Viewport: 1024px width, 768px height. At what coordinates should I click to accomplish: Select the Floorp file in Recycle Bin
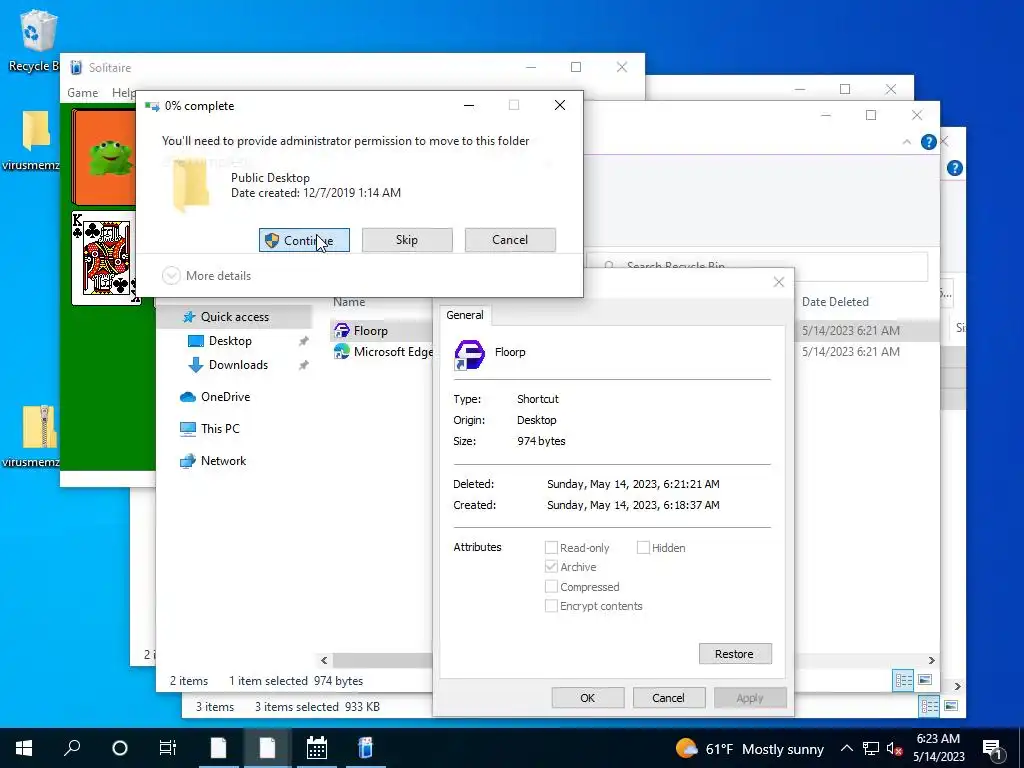pos(370,331)
